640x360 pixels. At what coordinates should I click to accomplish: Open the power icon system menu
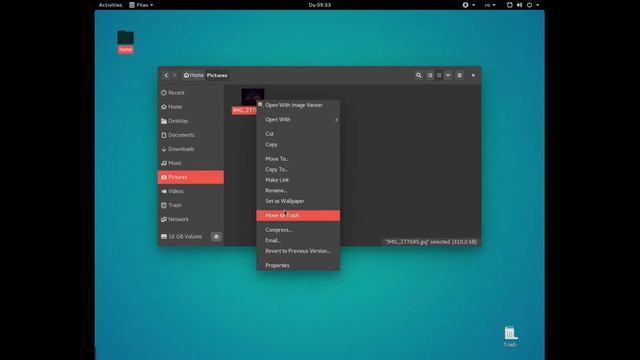(530, 5)
